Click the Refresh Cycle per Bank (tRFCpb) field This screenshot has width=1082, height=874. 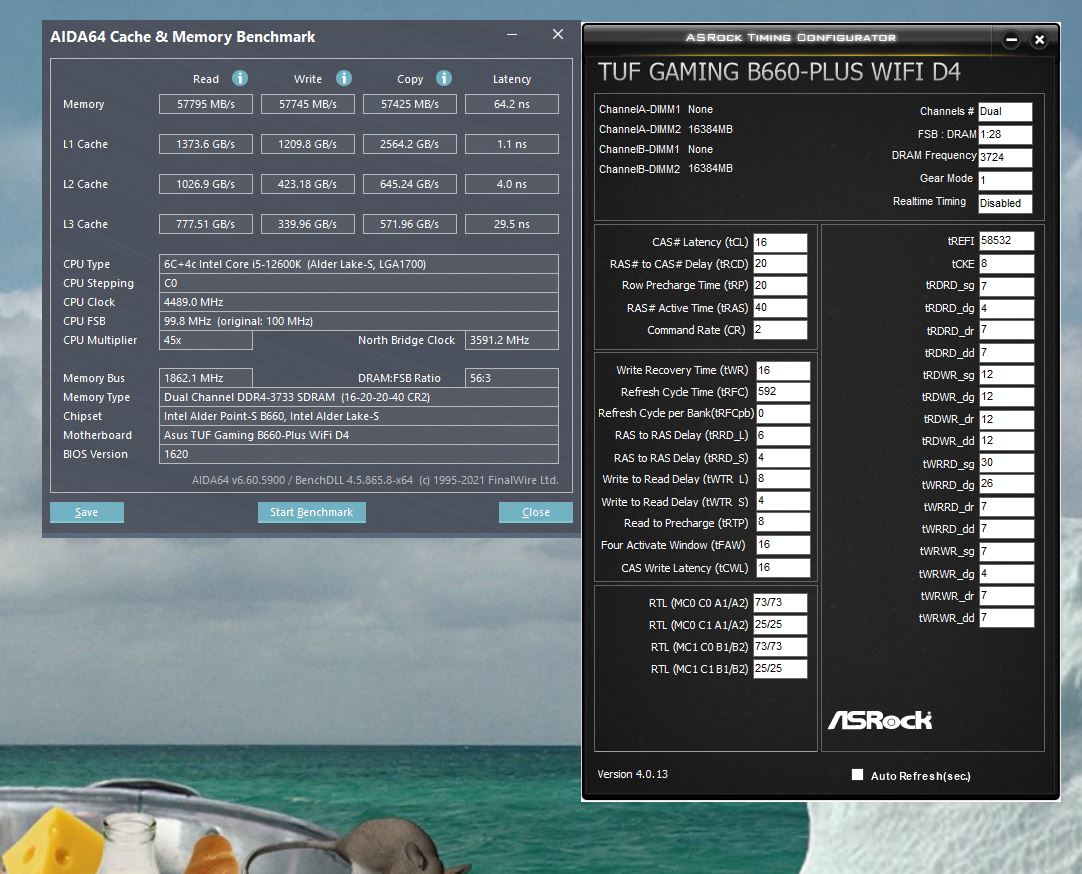click(x=783, y=414)
